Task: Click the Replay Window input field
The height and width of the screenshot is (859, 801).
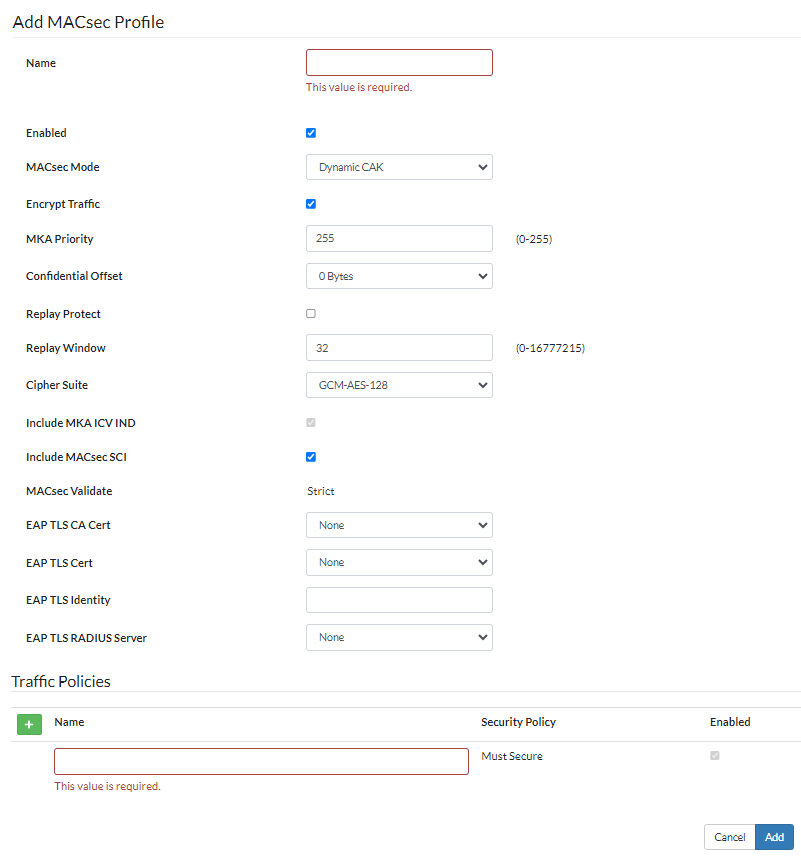Action: [399, 348]
